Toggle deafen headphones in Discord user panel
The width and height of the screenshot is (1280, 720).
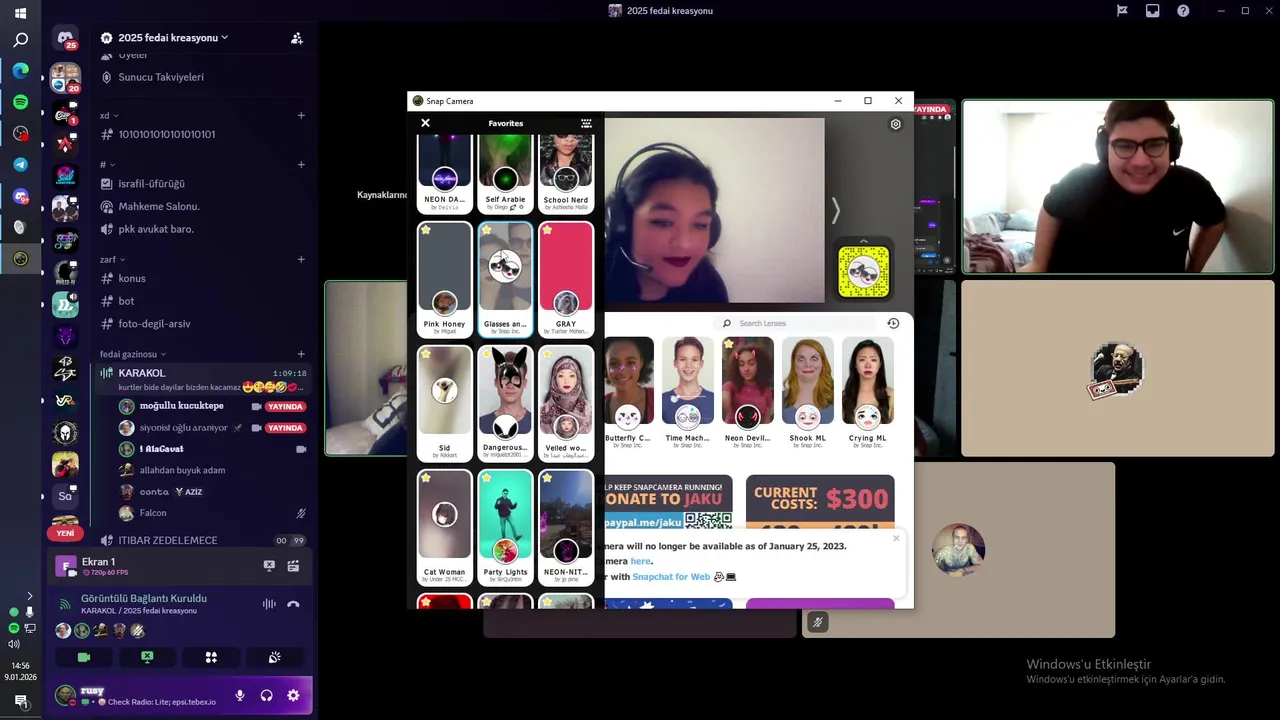click(x=267, y=695)
